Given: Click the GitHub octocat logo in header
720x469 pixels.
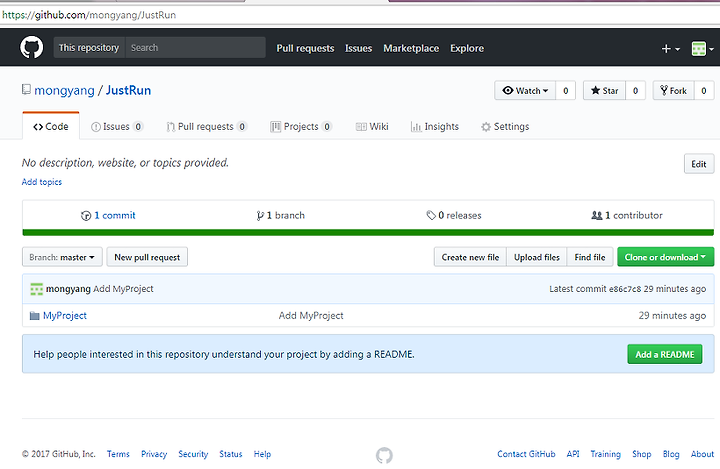Looking at the screenshot, I should (x=32, y=47).
